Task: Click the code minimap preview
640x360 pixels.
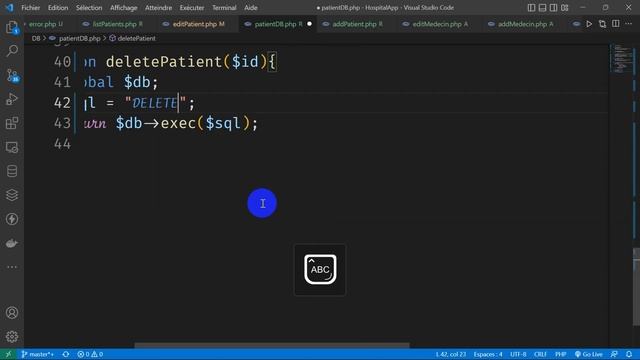Action: [x=622, y=59]
